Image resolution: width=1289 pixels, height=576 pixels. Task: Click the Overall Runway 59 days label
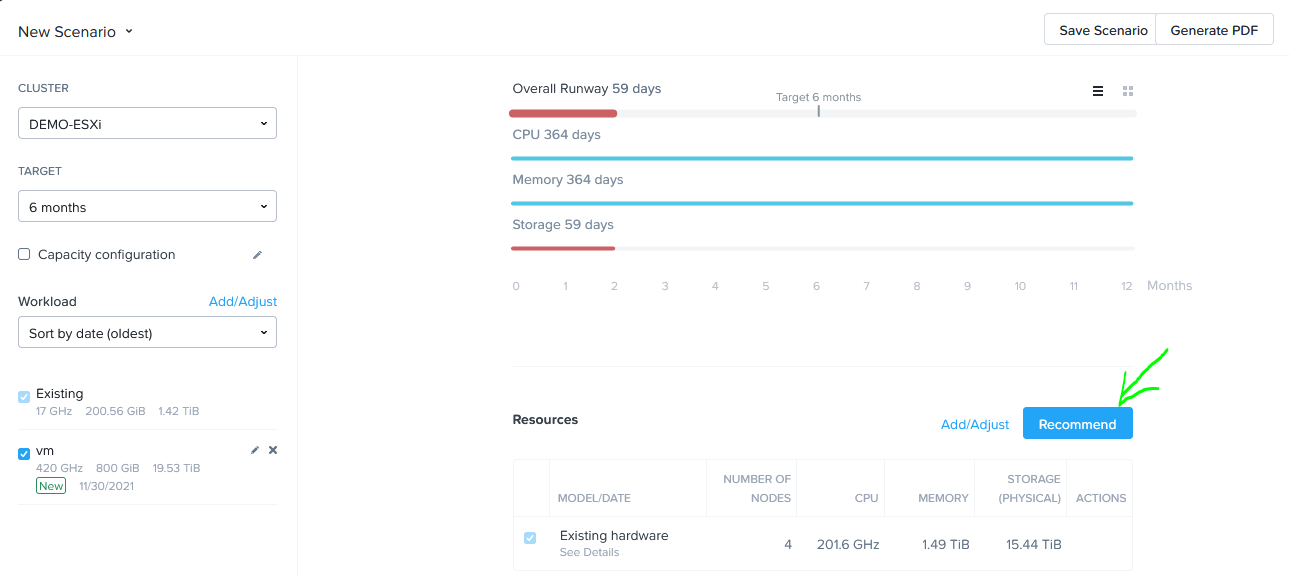587,88
